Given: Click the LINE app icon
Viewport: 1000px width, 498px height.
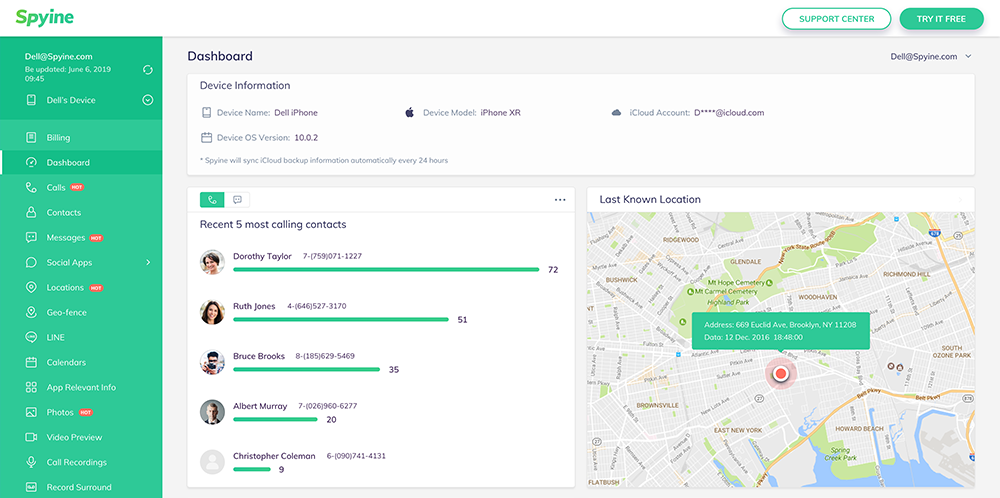Looking at the screenshot, I should [31, 337].
